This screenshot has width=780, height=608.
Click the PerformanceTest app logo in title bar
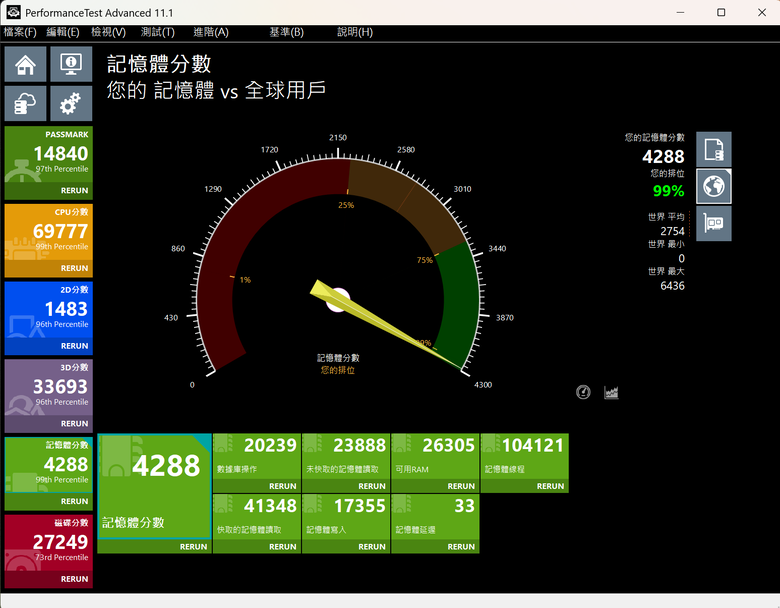click(13, 12)
